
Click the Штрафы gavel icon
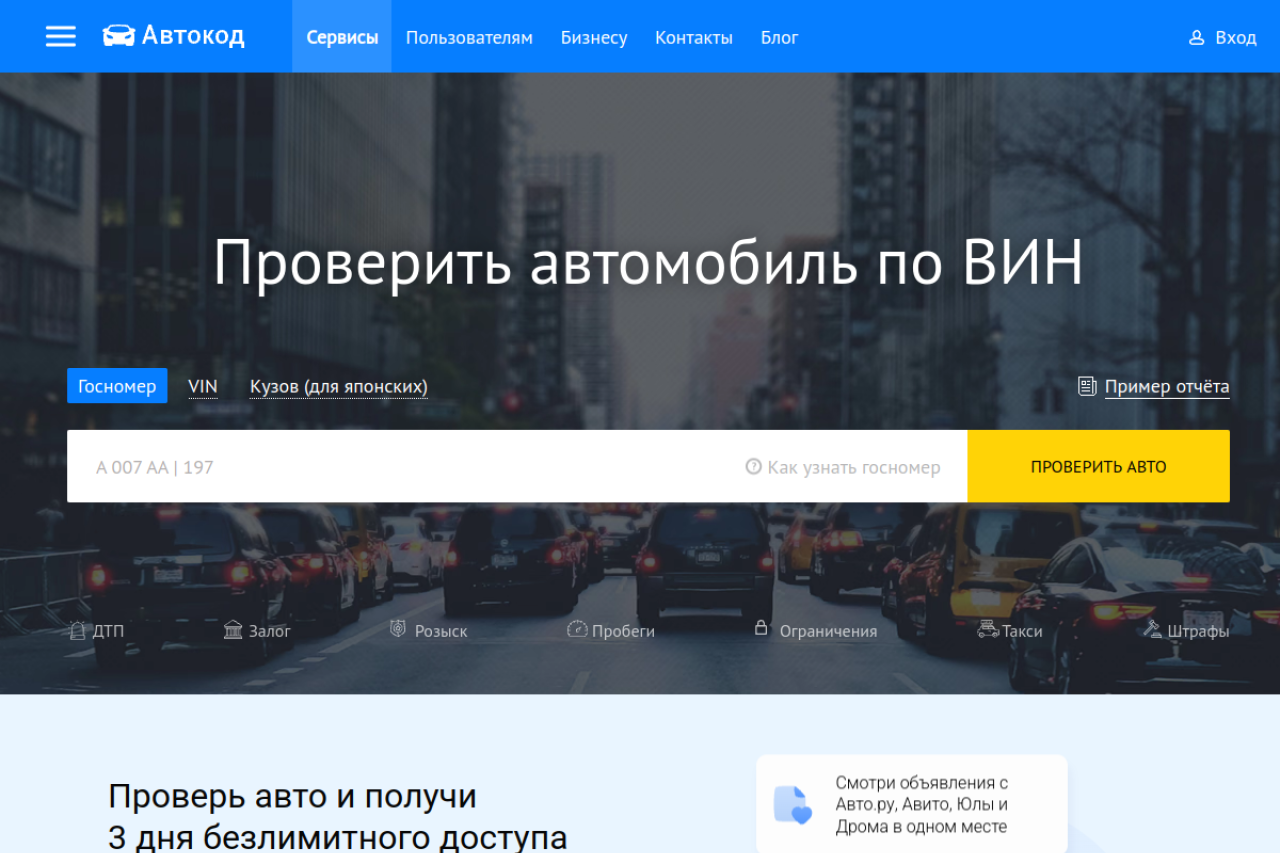tap(1153, 630)
